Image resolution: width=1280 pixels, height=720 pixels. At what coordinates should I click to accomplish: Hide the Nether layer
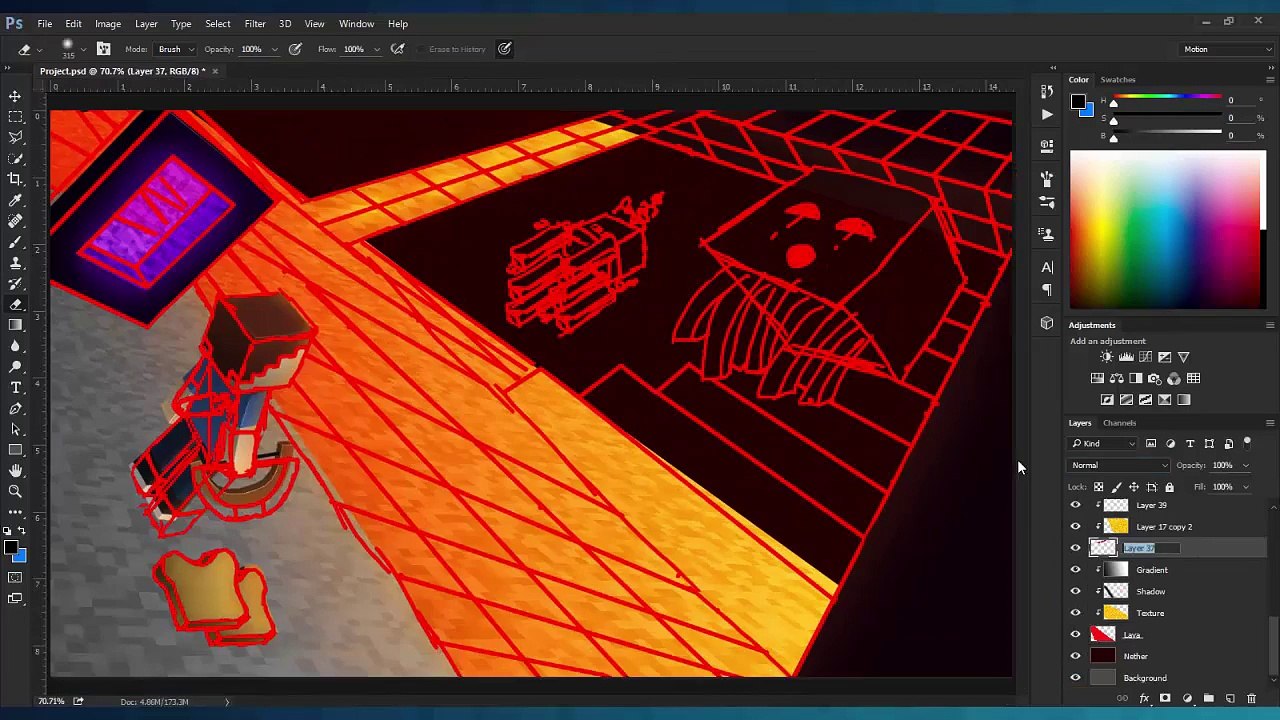click(x=1076, y=656)
